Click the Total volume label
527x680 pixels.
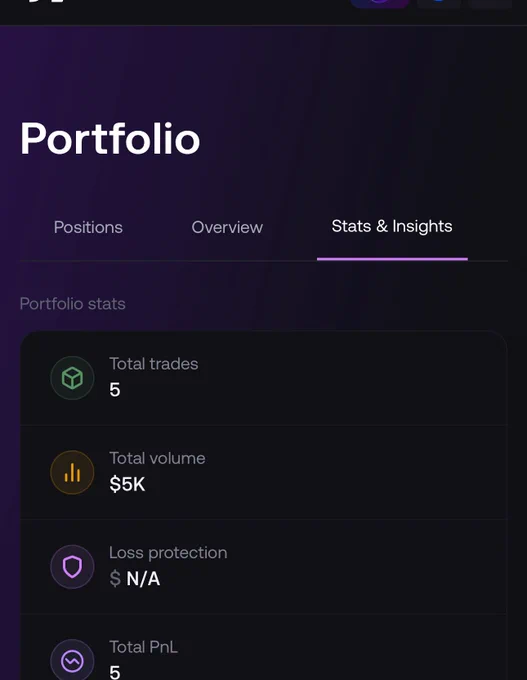[x=157, y=458]
